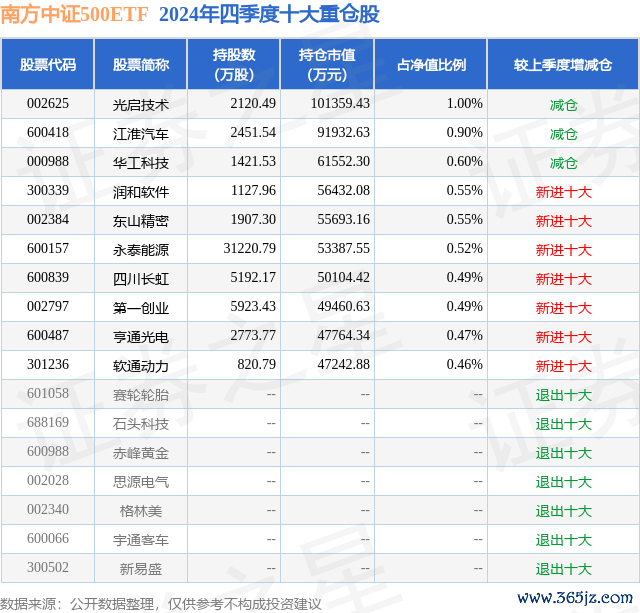Click the heading 2024年四季度十大重仓股

pyautogui.click(x=269, y=15)
